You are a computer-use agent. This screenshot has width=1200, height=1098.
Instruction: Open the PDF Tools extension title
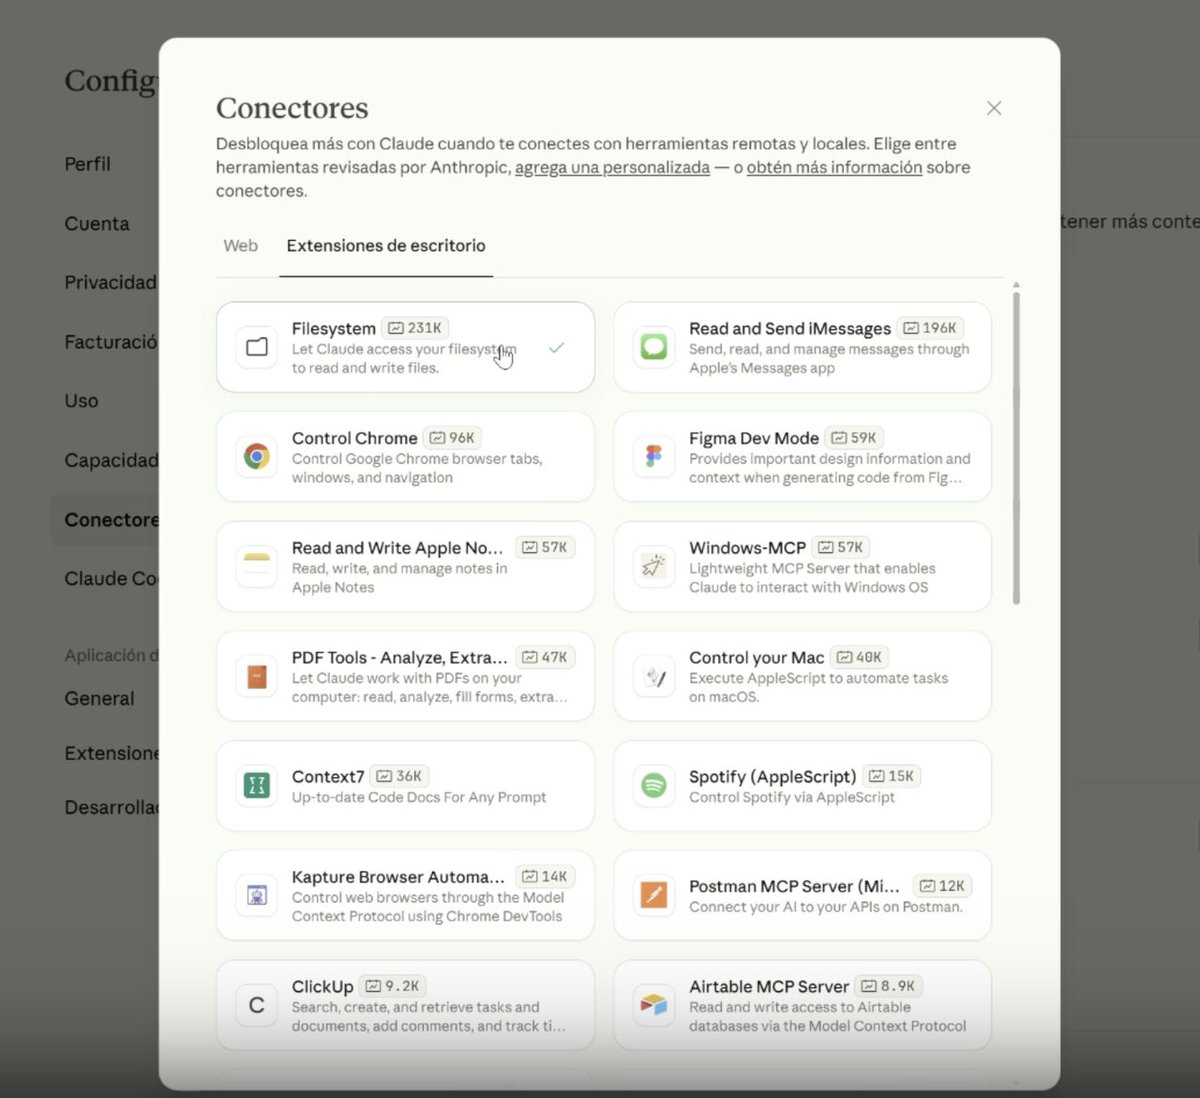point(400,657)
